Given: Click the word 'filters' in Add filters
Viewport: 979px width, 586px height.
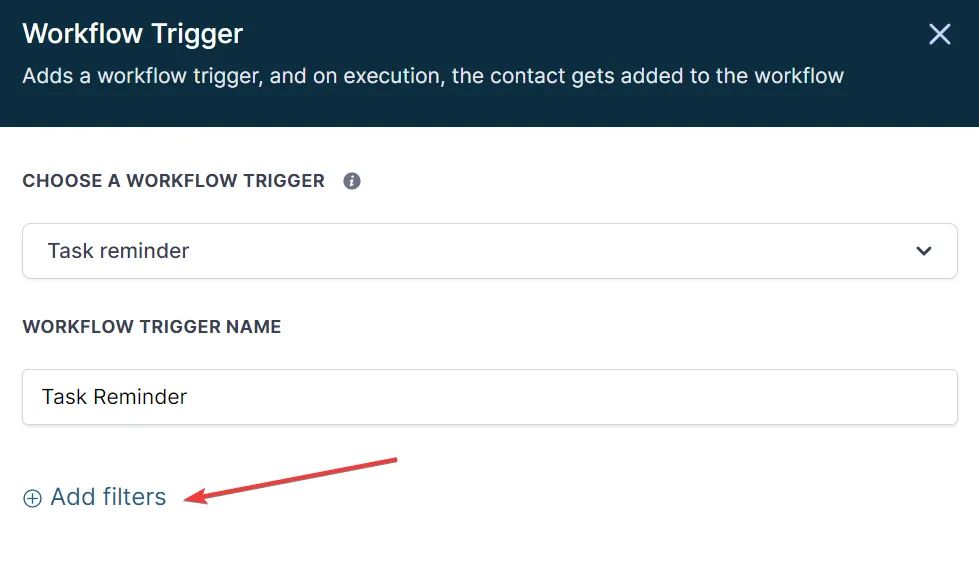Looking at the screenshot, I should [x=134, y=497].
